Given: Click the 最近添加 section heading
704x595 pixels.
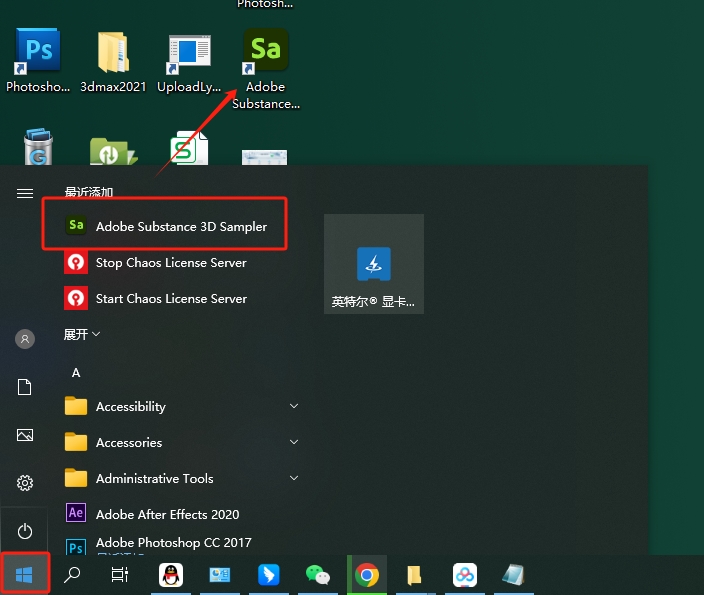Looking at the screenshot, I should pos(88,192).
